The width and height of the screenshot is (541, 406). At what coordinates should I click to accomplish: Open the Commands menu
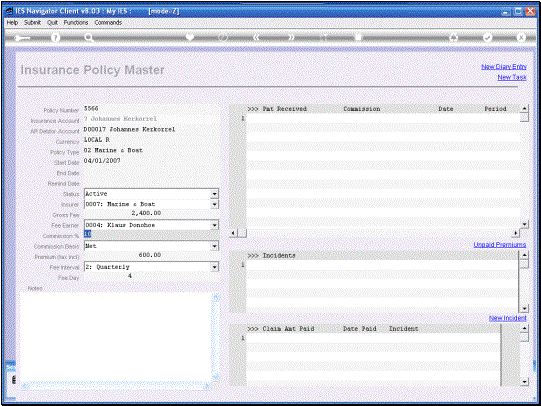click(x=108, y=22)
